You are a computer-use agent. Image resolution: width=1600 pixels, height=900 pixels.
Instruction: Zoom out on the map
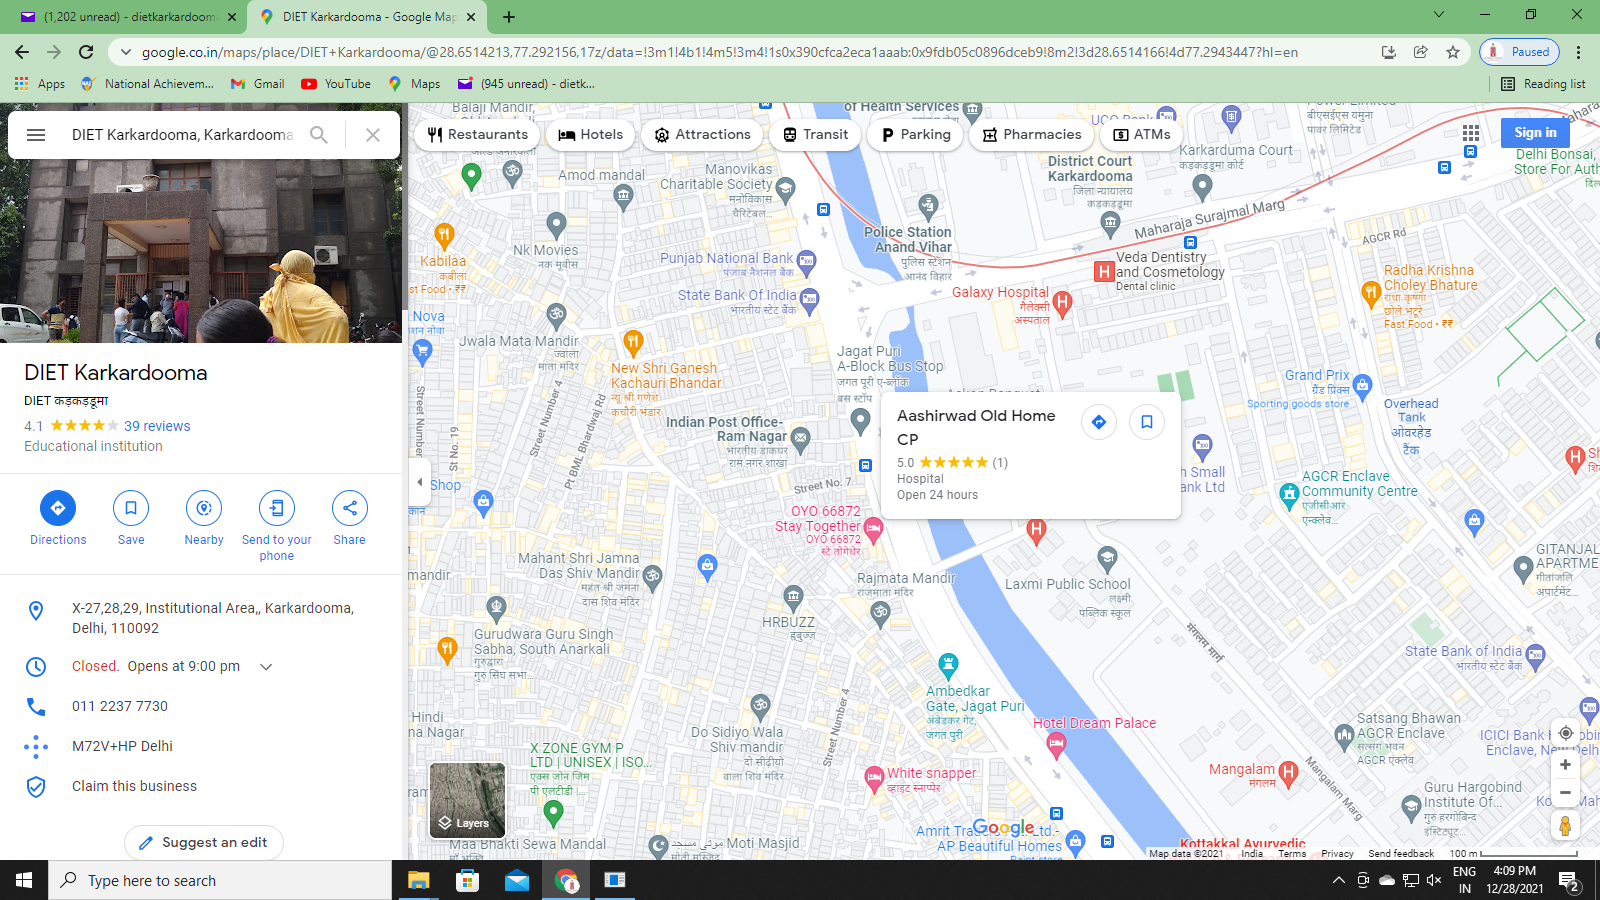click(1566, 793)
